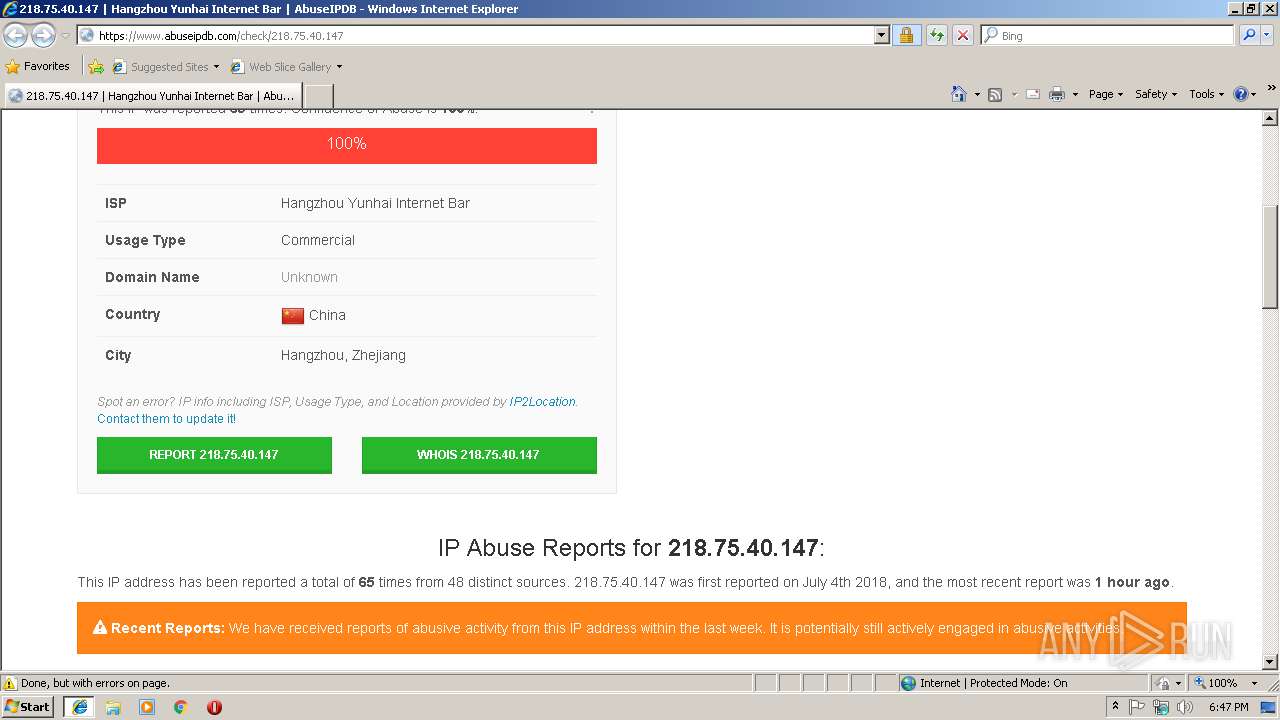Show hidden tray icons arrow
This screenshot has height=720, width=1280.
tap(1115, 706)
